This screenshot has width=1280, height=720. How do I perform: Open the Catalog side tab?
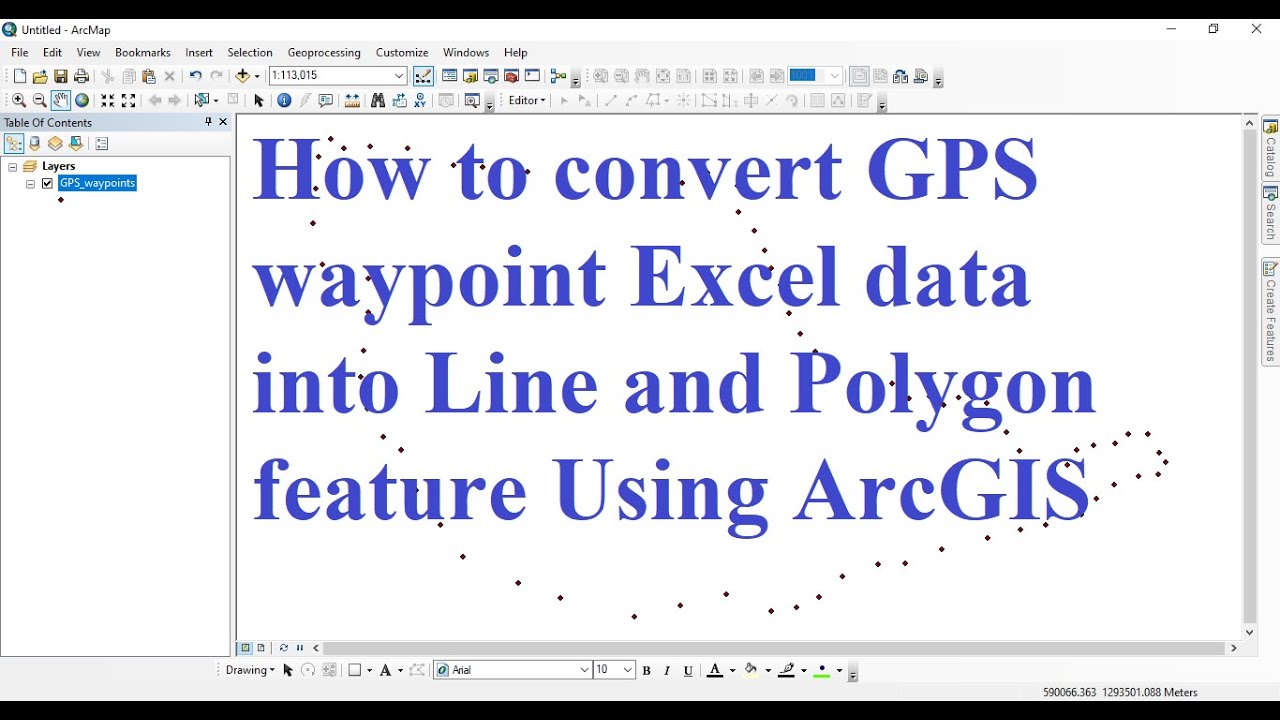(x=1271, y=147)
